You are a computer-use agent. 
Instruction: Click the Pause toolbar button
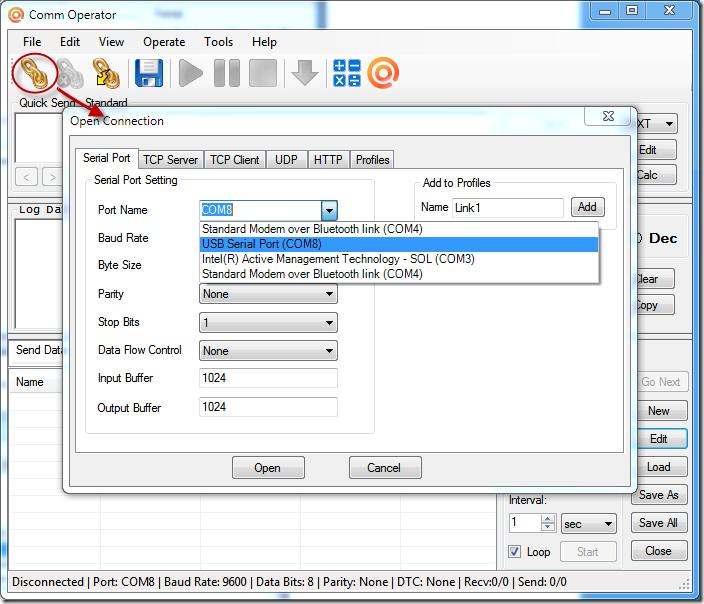[x=227, y=73]
